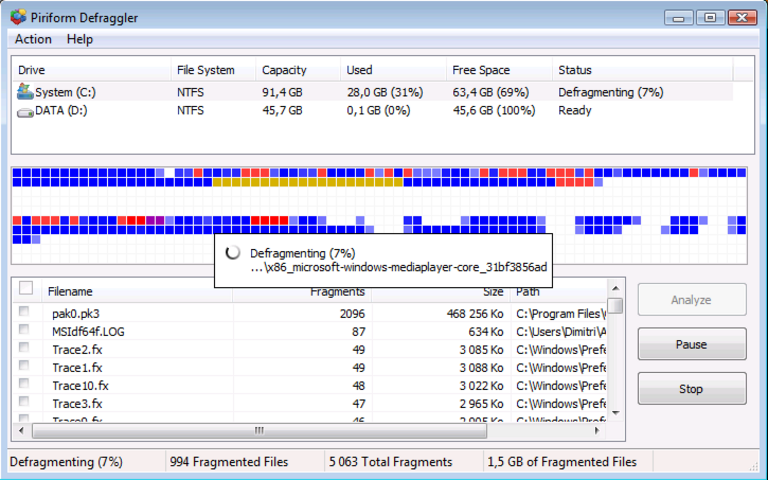Select the Trace3.fx file name
This screenshot has height=480, width=768.
[x=77, y=404]
